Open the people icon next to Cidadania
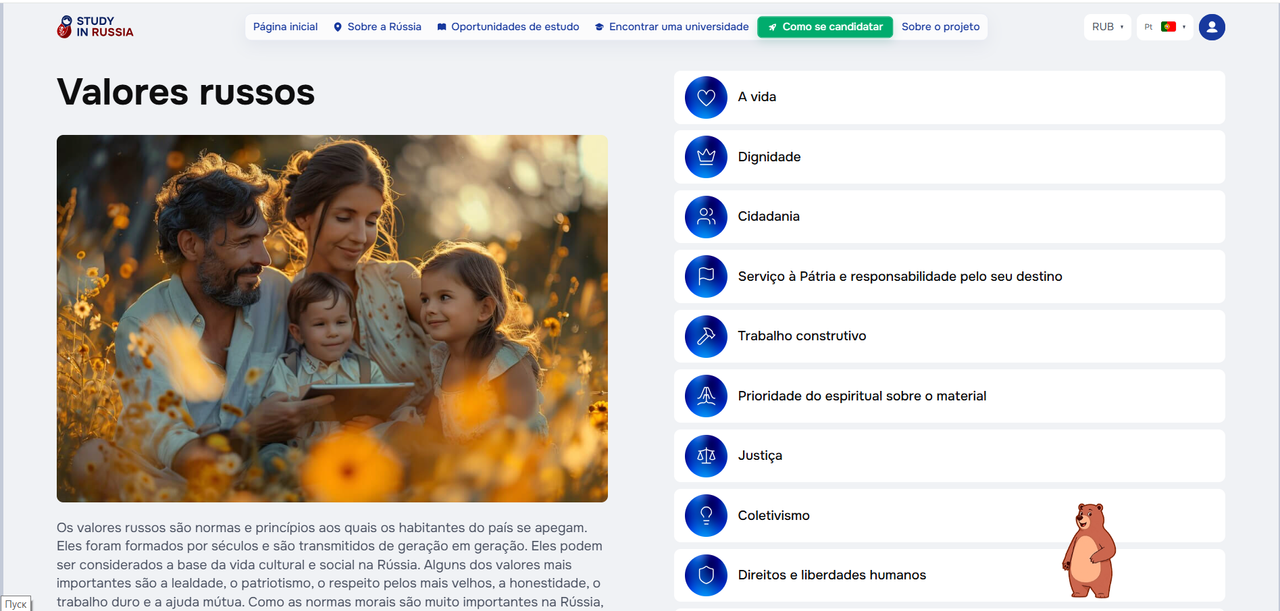The height and width of the screenshot is (611, 1280). (x=706, y=217)
